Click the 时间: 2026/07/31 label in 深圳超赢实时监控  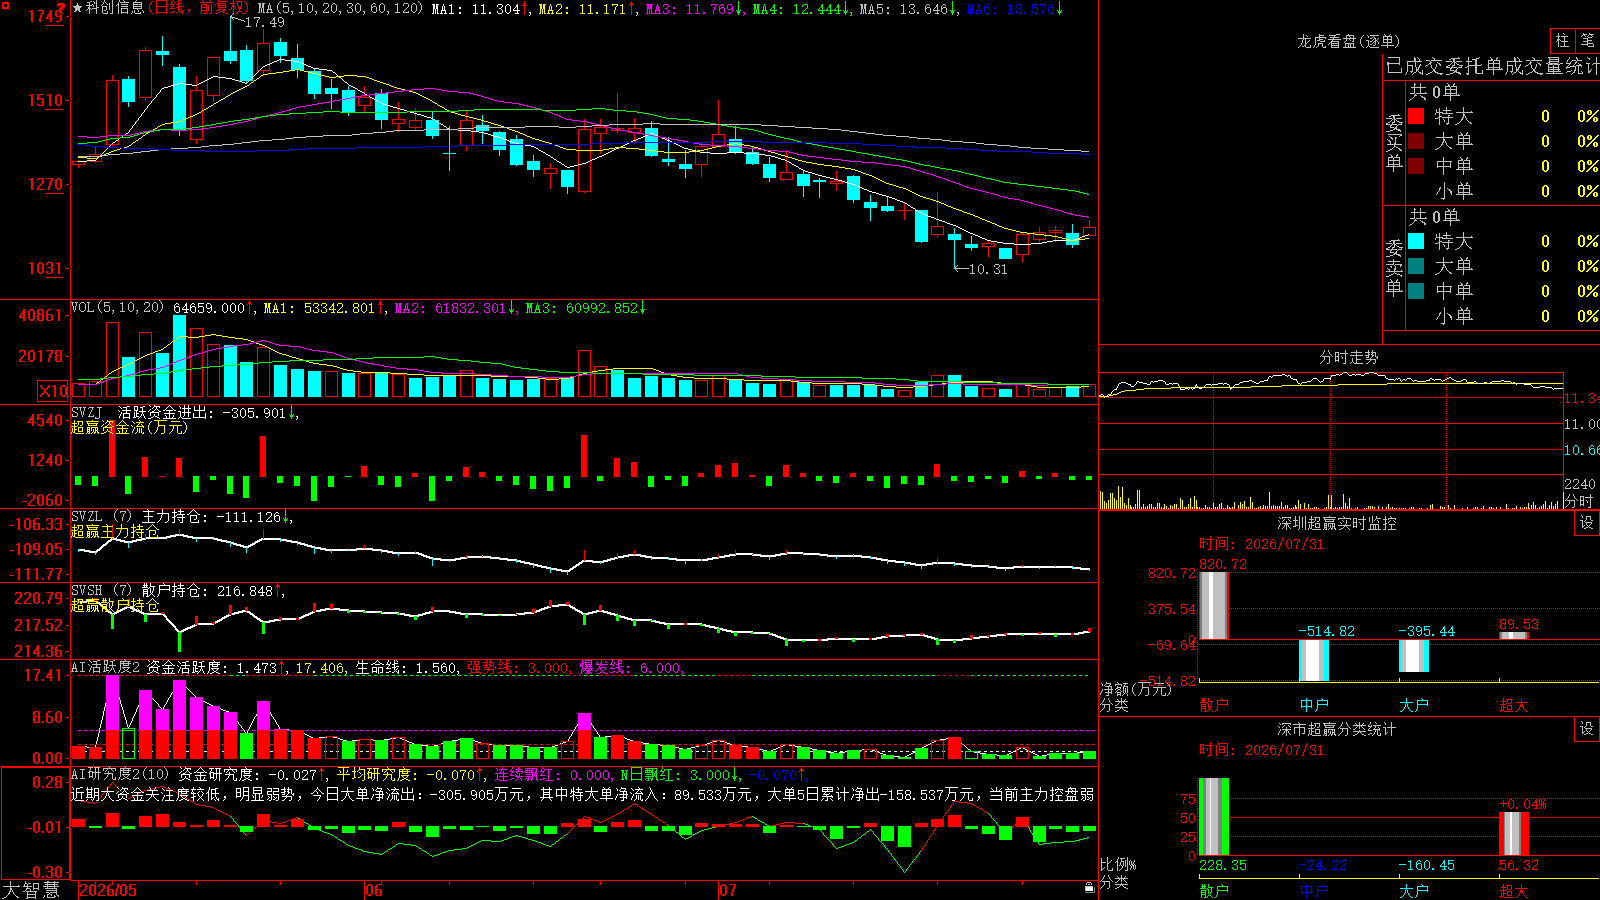(x=1261, y=544)
